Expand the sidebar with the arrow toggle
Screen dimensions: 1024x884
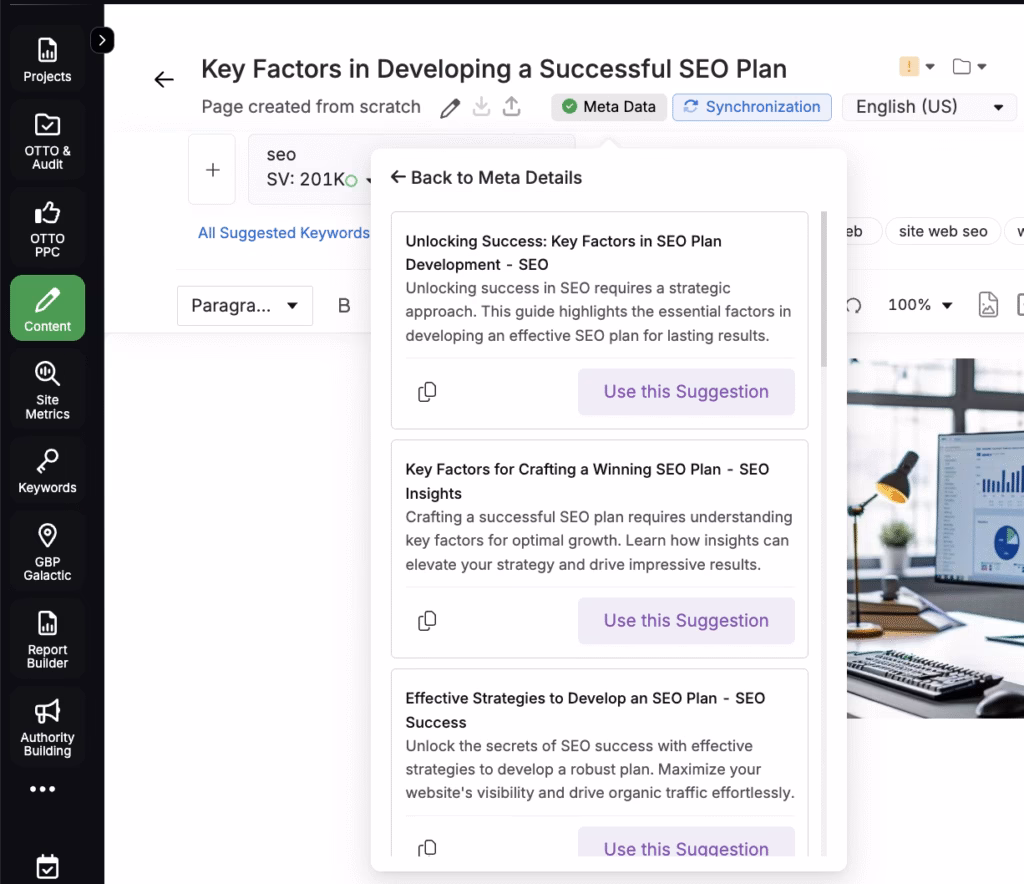pyautogui.click(x=102, y=40)
